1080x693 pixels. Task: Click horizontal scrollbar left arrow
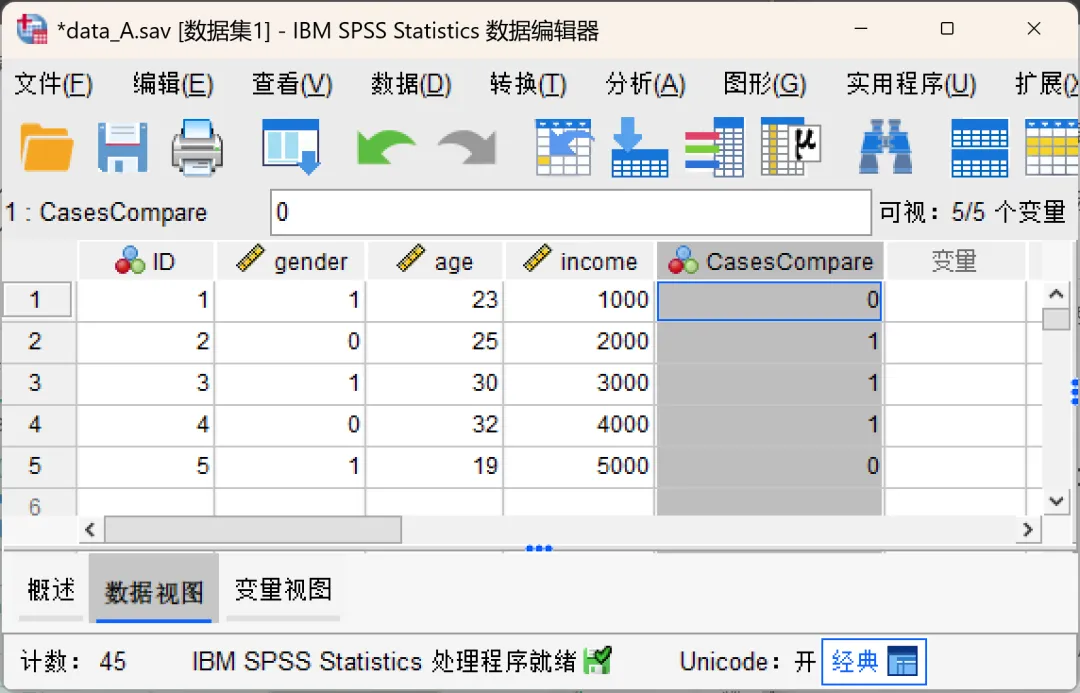90,530
